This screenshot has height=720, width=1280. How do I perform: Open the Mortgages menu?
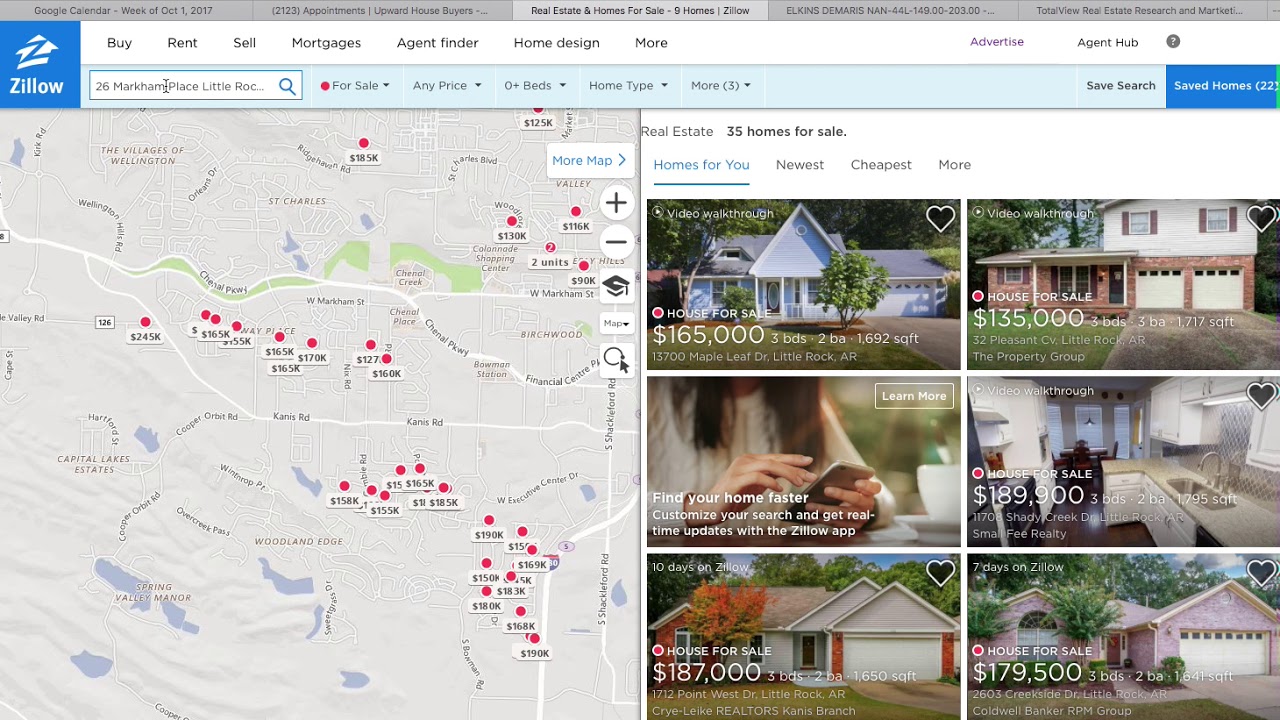pyautogui.click(x=326, y=43)
